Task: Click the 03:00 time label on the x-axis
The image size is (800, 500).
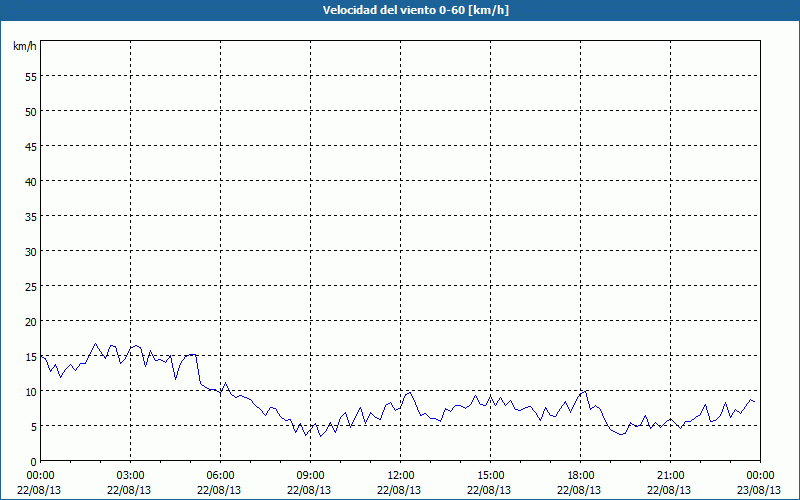Action: [131, 476]
